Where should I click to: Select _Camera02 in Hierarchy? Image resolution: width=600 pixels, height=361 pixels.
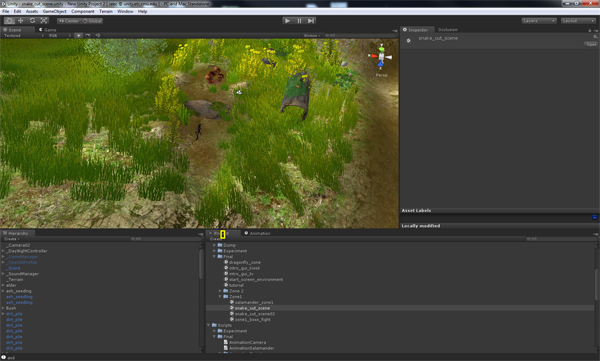click(18, 245)
